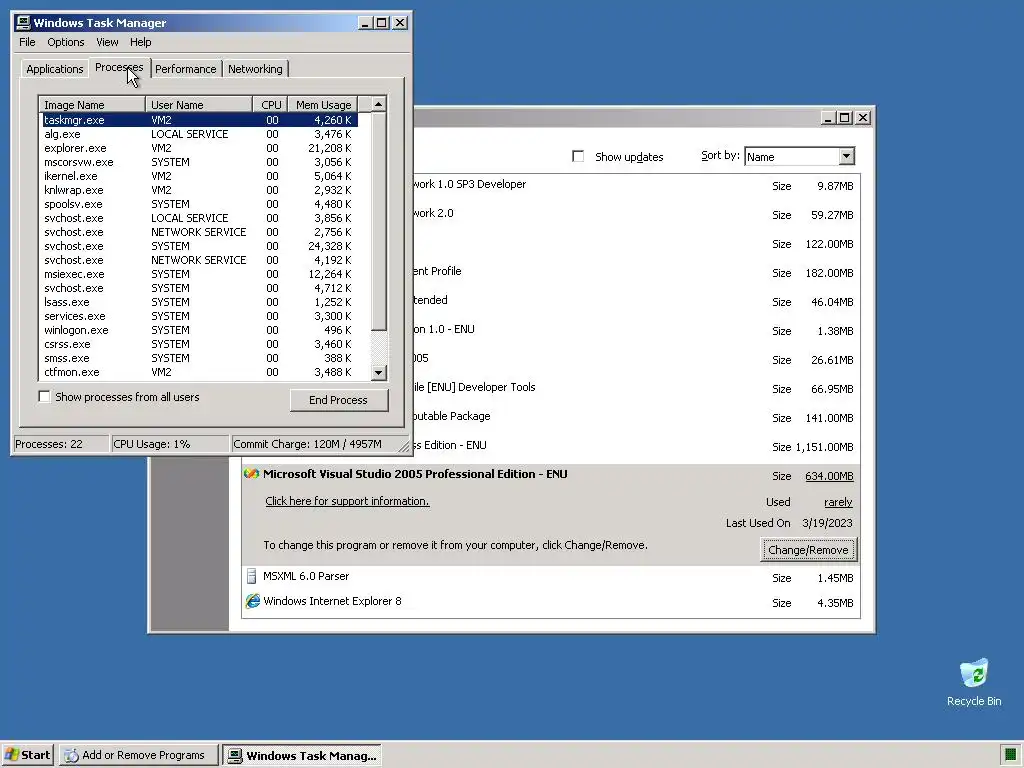The width and height of the screenshot is (1024, 768).
Task: Select the Processes tab
Action: [x=119, y=67]
